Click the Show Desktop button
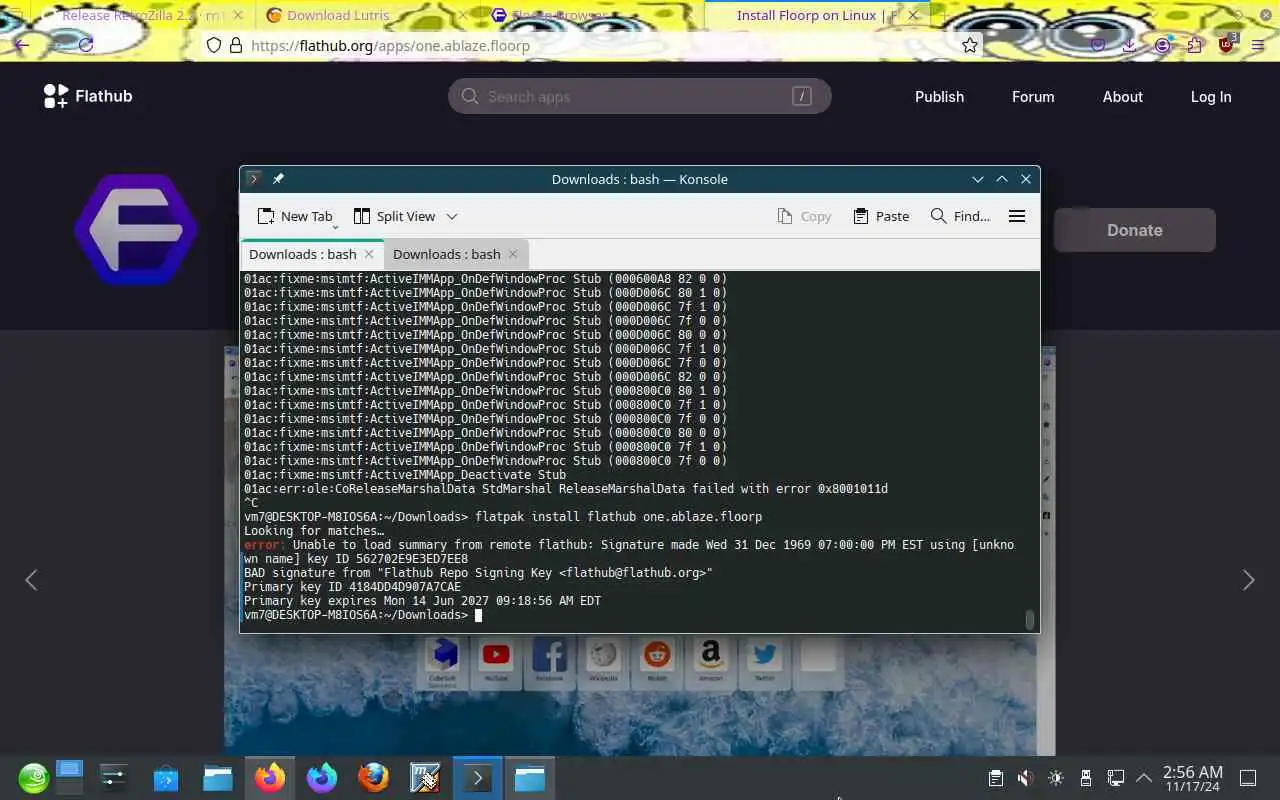 coord(1248,778)
